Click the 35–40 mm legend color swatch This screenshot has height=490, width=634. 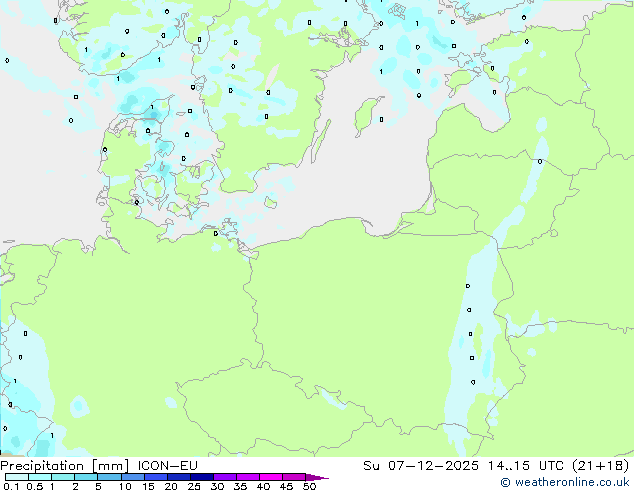(248, 477)
